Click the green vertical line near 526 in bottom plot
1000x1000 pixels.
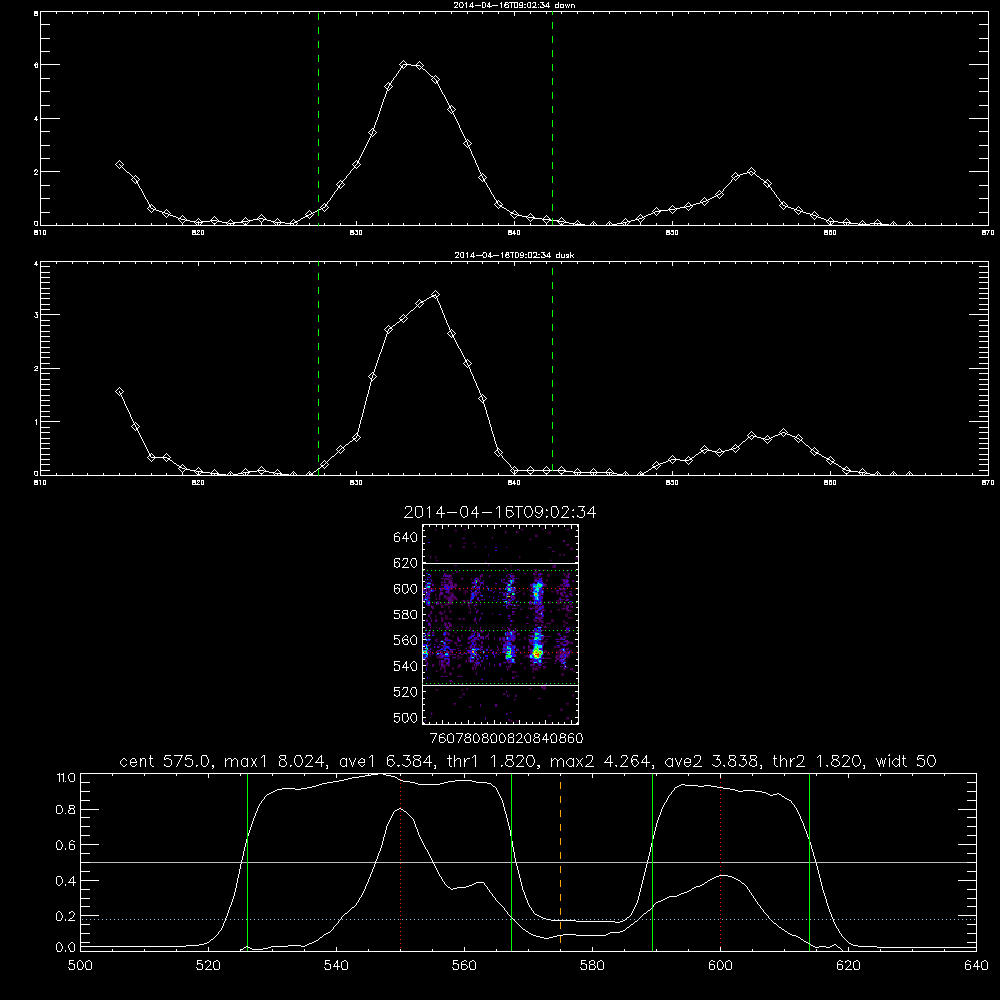[247, 862]
